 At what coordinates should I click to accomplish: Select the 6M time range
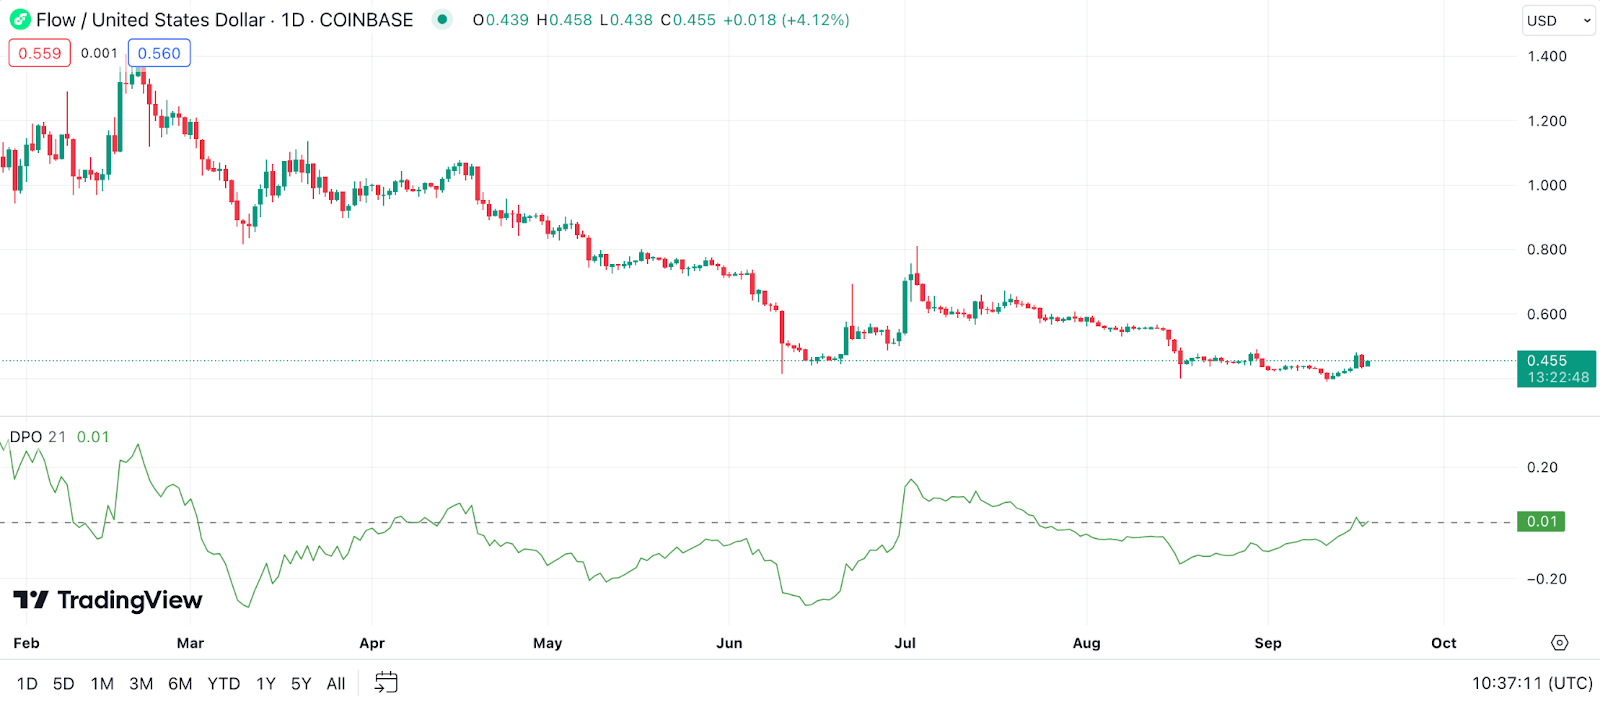(x=180, y=684)
